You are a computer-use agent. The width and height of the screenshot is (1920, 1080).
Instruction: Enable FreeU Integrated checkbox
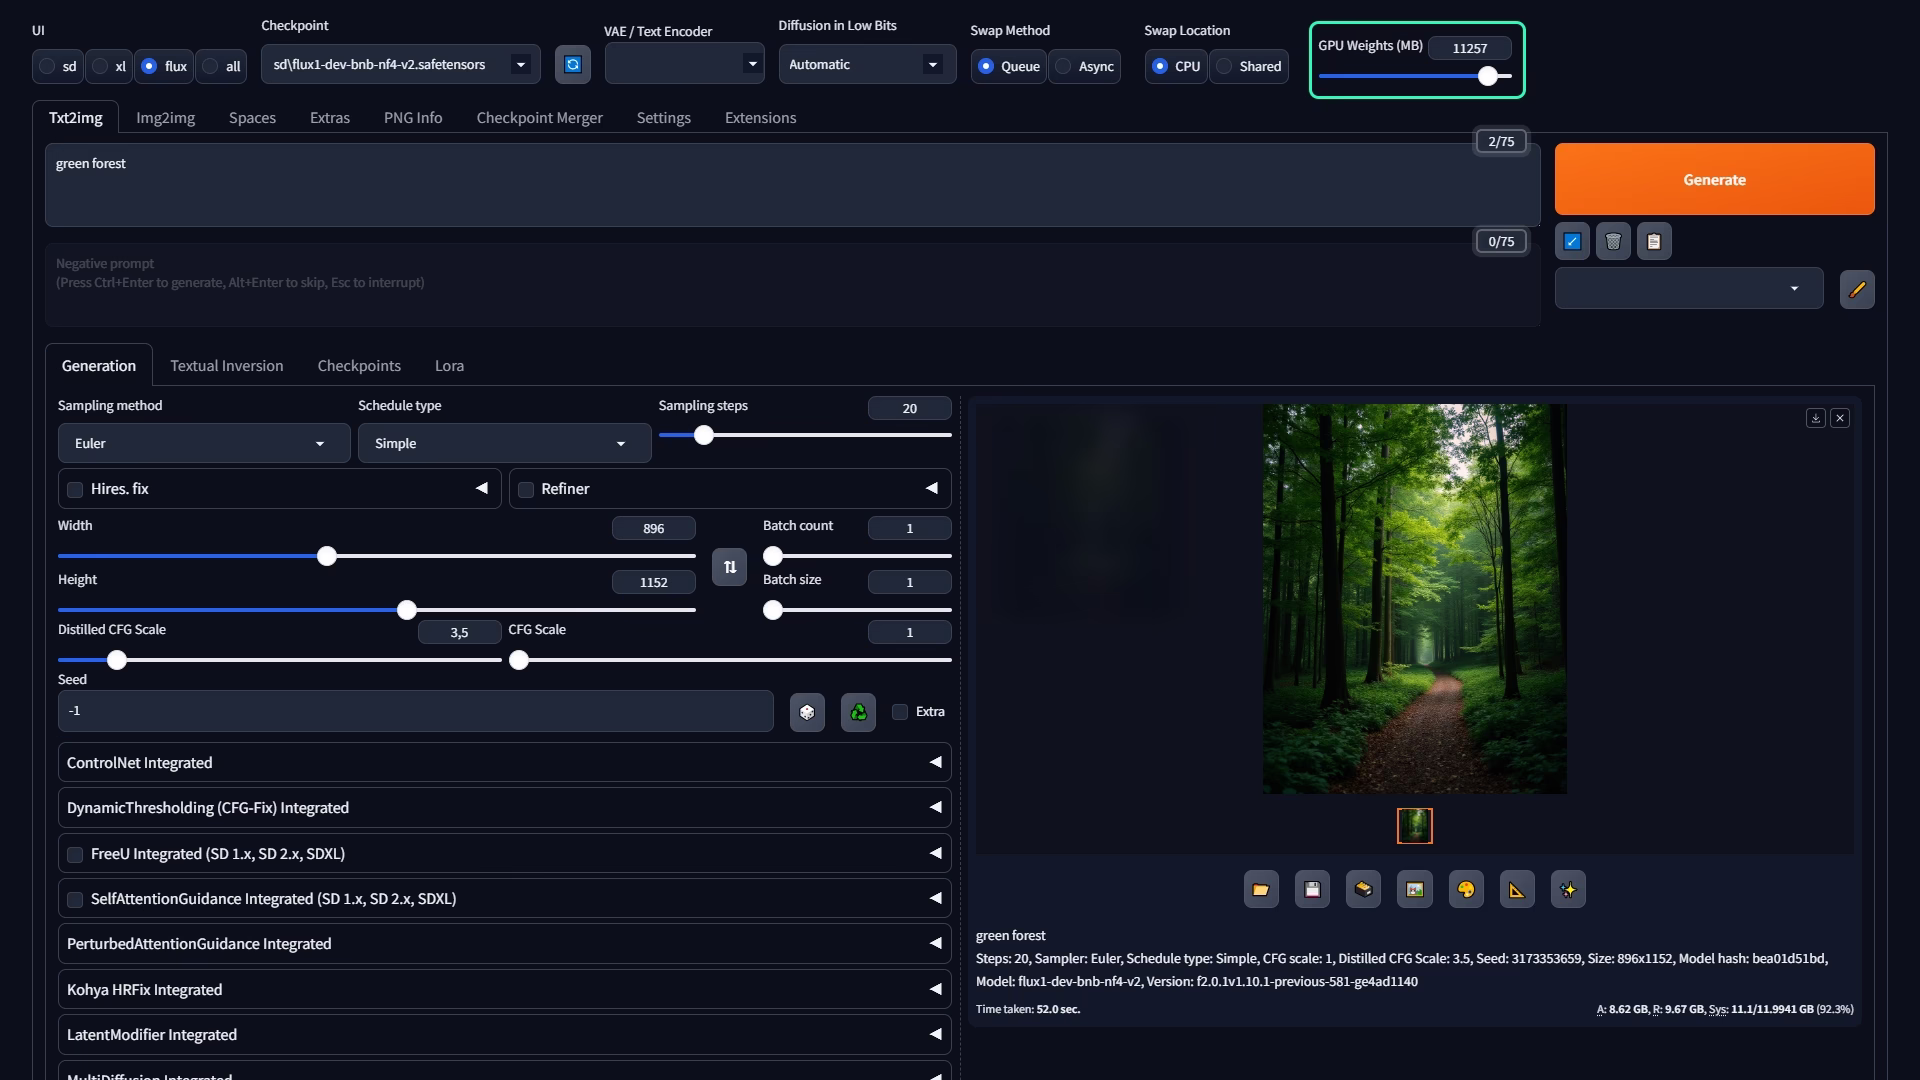point(75,855)
